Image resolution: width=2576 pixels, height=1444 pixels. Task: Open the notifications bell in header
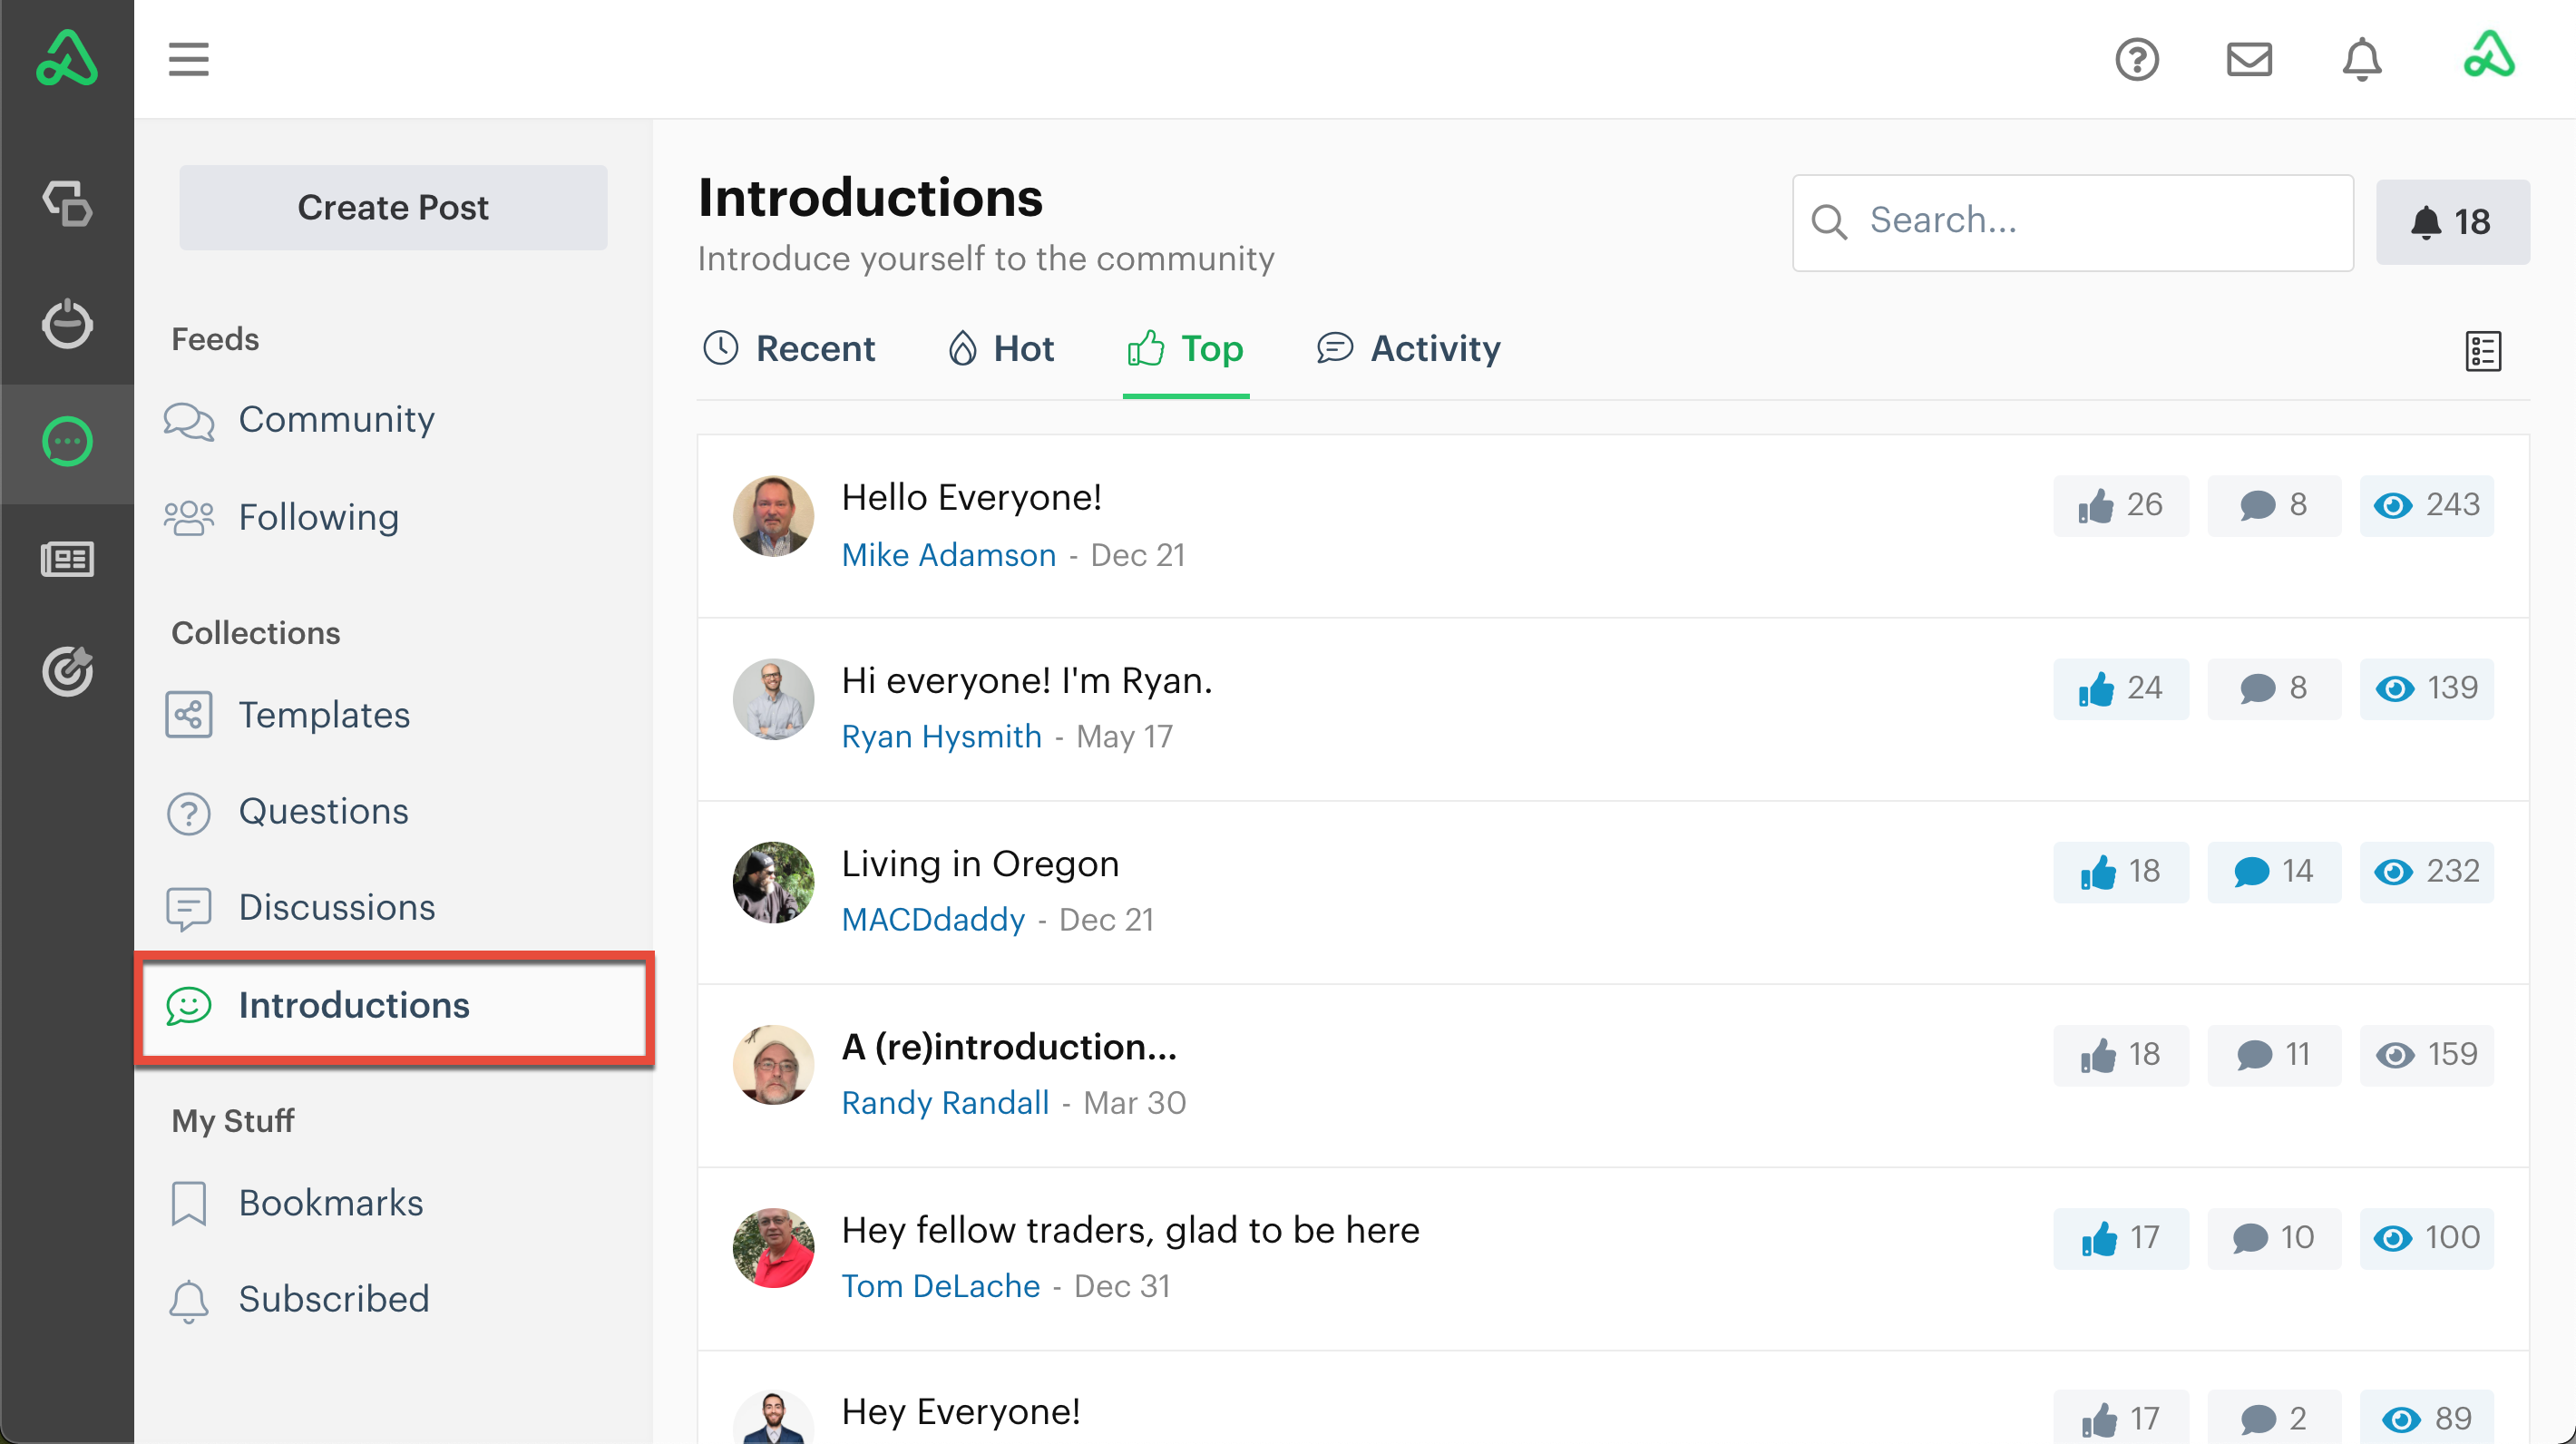coord(2362,59)
